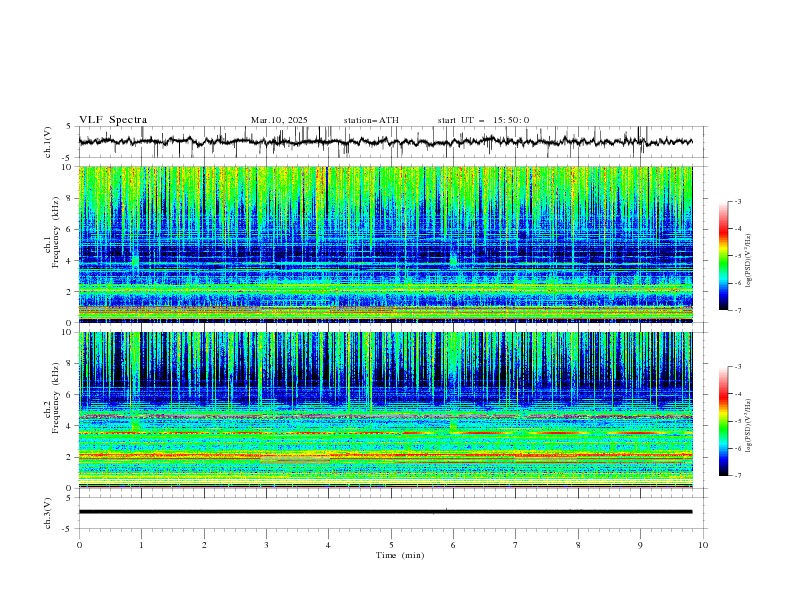Click time axis tick label '9'
This screenshot has width=792, height=612.
point(640,545)
